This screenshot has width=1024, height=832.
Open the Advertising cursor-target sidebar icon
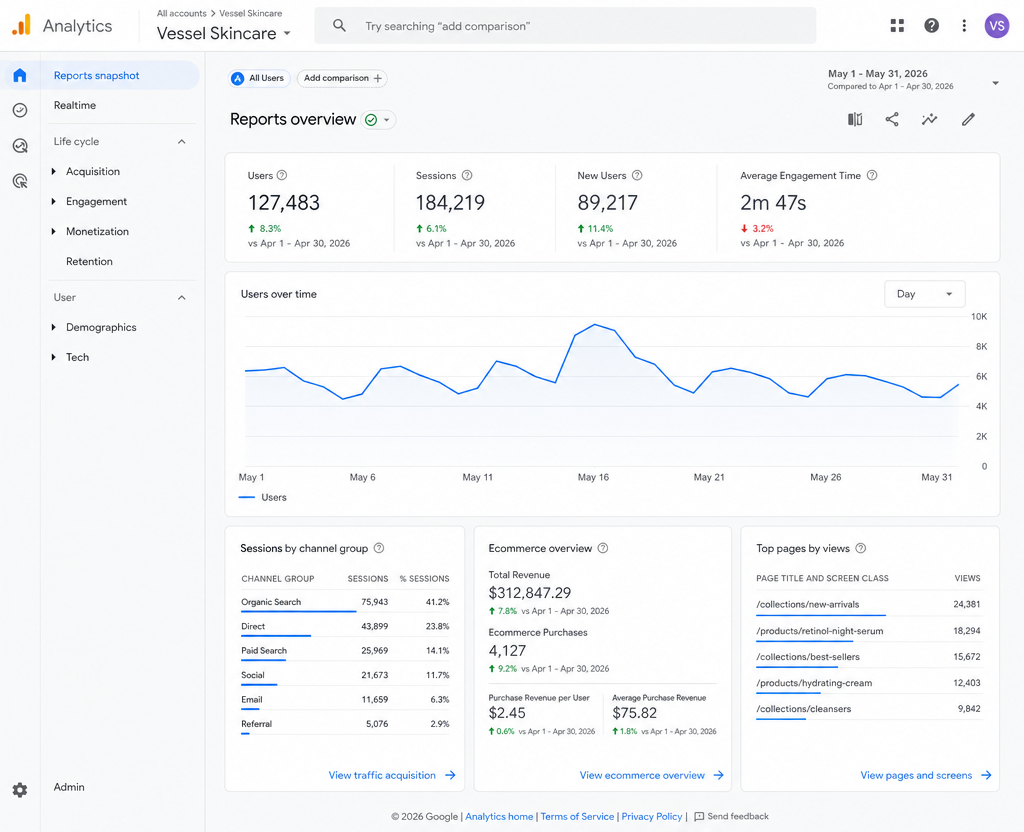20,181
